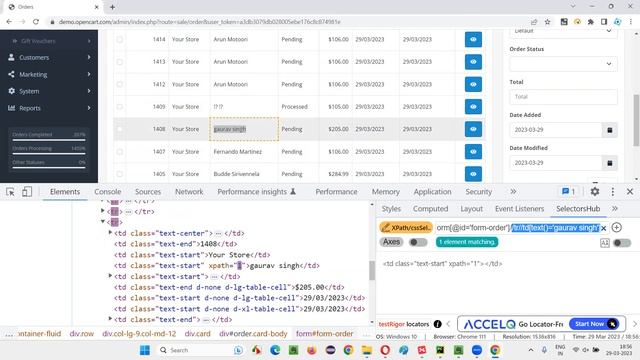
Task: Bookmark this page with star icon
Action: click(547, 22)
